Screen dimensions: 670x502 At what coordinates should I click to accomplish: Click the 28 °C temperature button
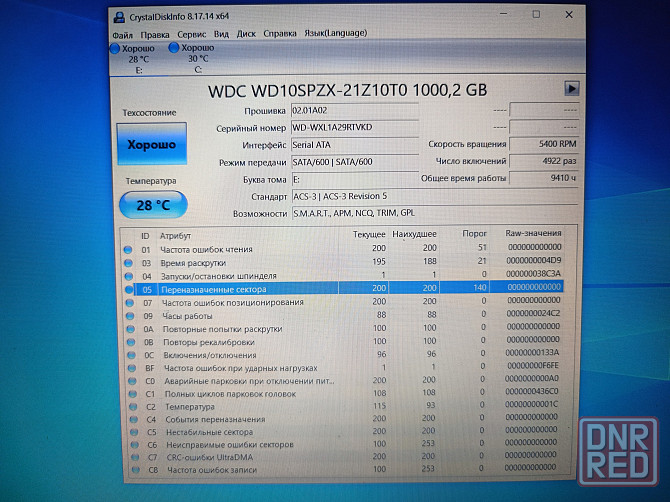(x=153, y=205)
